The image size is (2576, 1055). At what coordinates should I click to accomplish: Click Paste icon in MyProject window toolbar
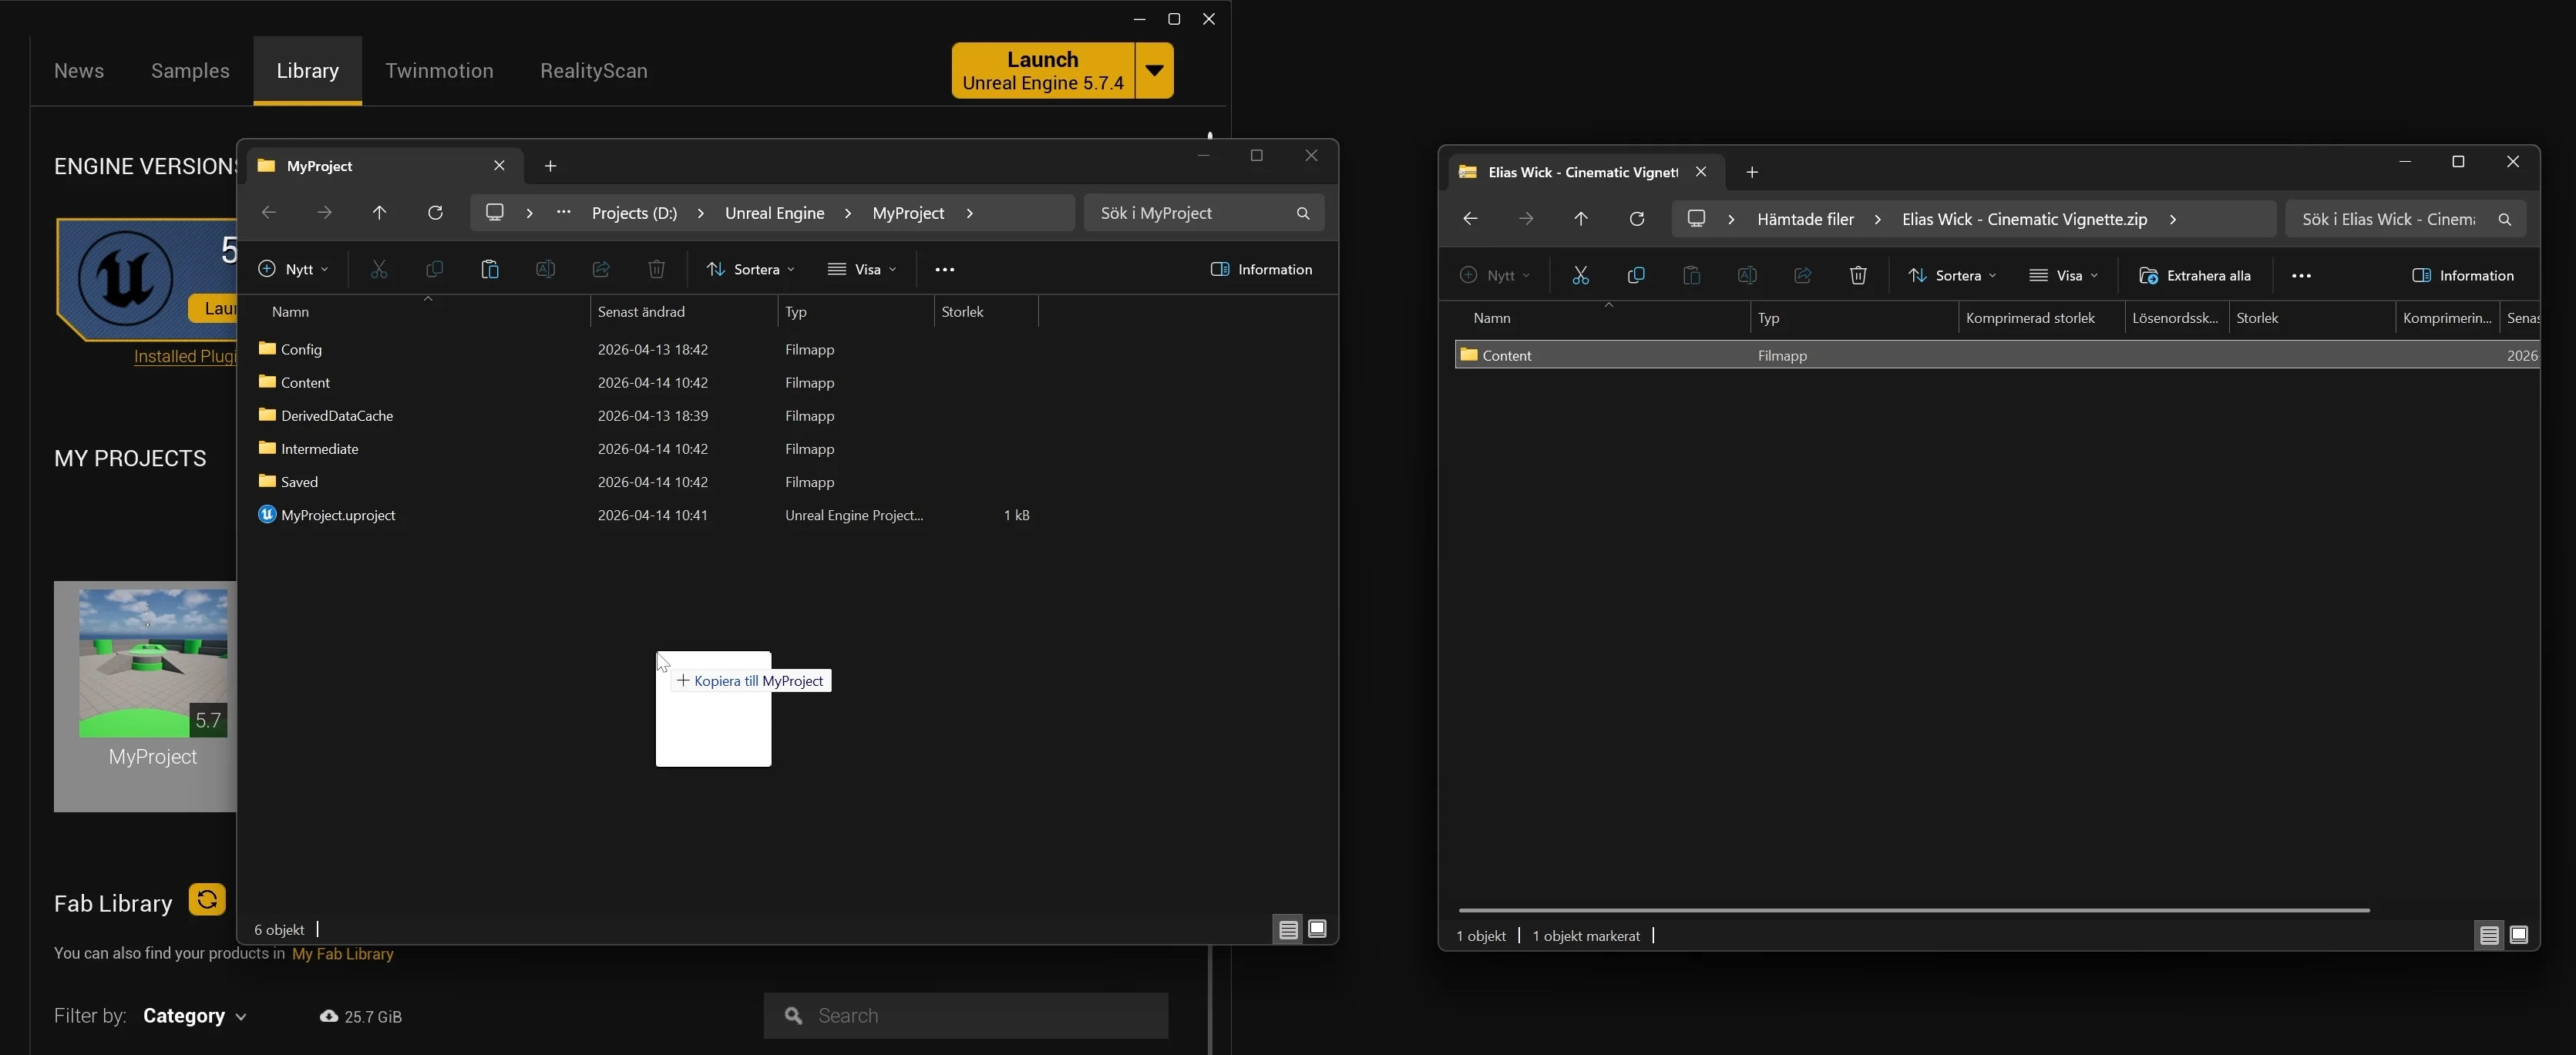point(490,269)
